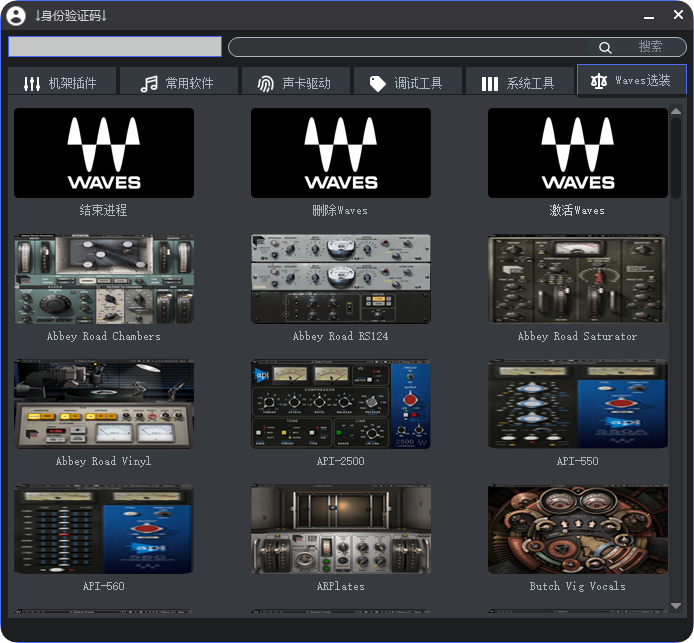694x643 pixels.
Task: Choose the ARPlates reverb thumbnail
Action: pos(341,529)
